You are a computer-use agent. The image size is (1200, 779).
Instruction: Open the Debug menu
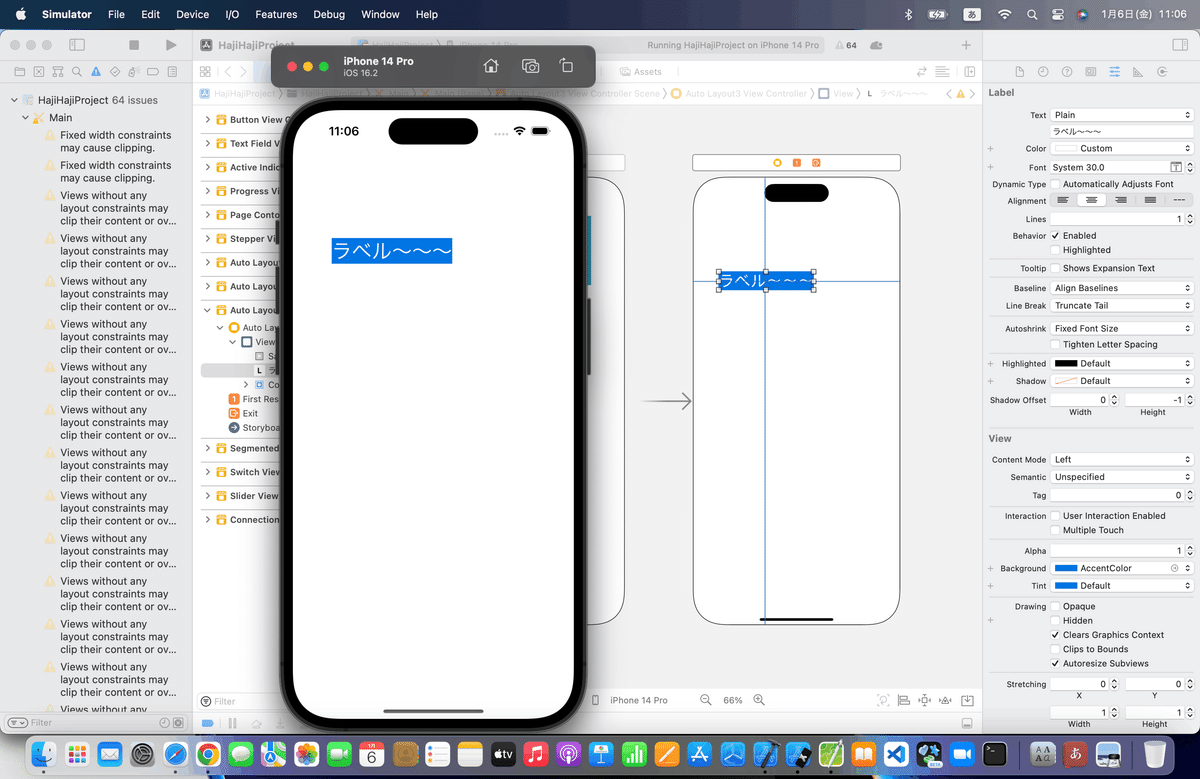(329, 14)
